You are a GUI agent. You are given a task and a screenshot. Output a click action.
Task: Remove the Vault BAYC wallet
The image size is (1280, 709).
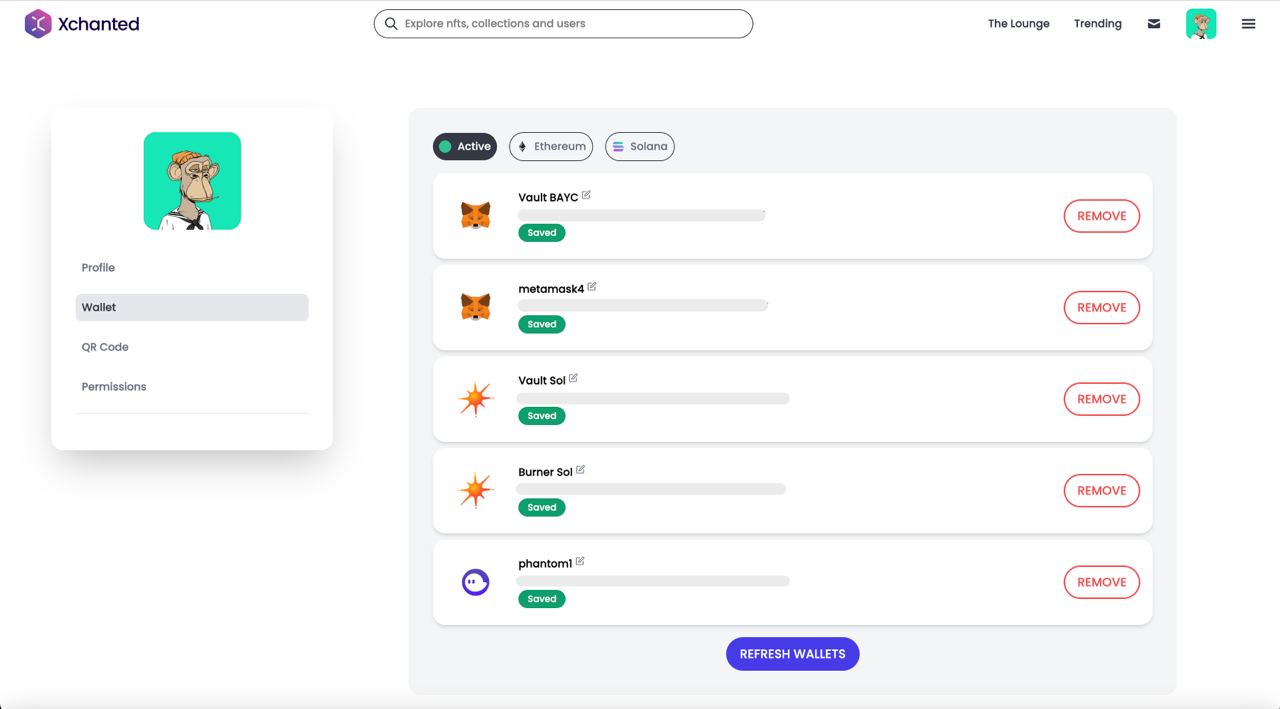pos(1102,216)
